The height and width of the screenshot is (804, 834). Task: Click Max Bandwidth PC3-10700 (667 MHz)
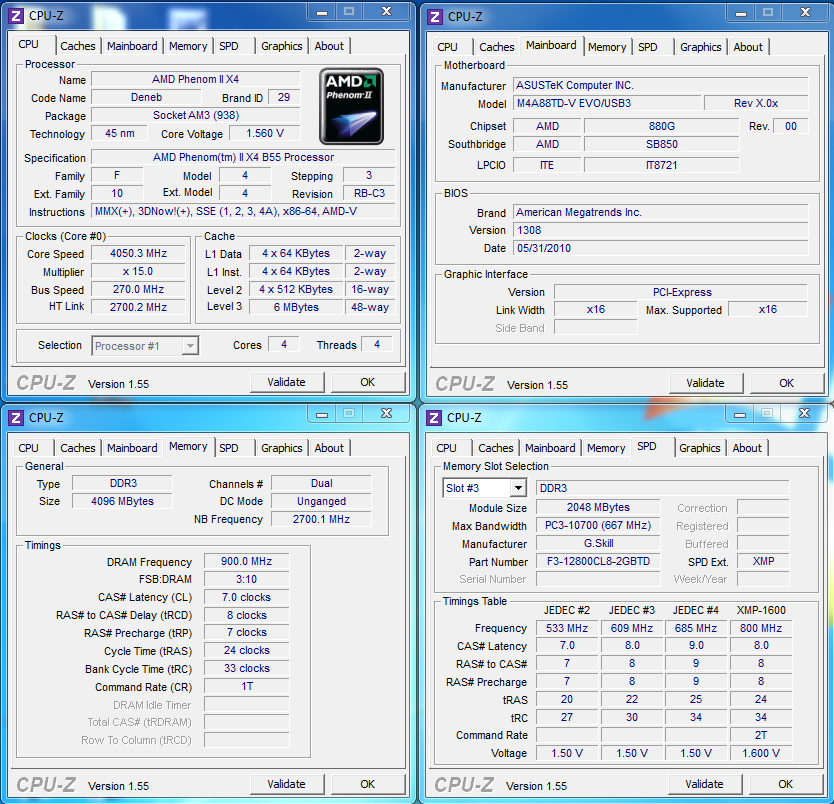click(598, 526)
